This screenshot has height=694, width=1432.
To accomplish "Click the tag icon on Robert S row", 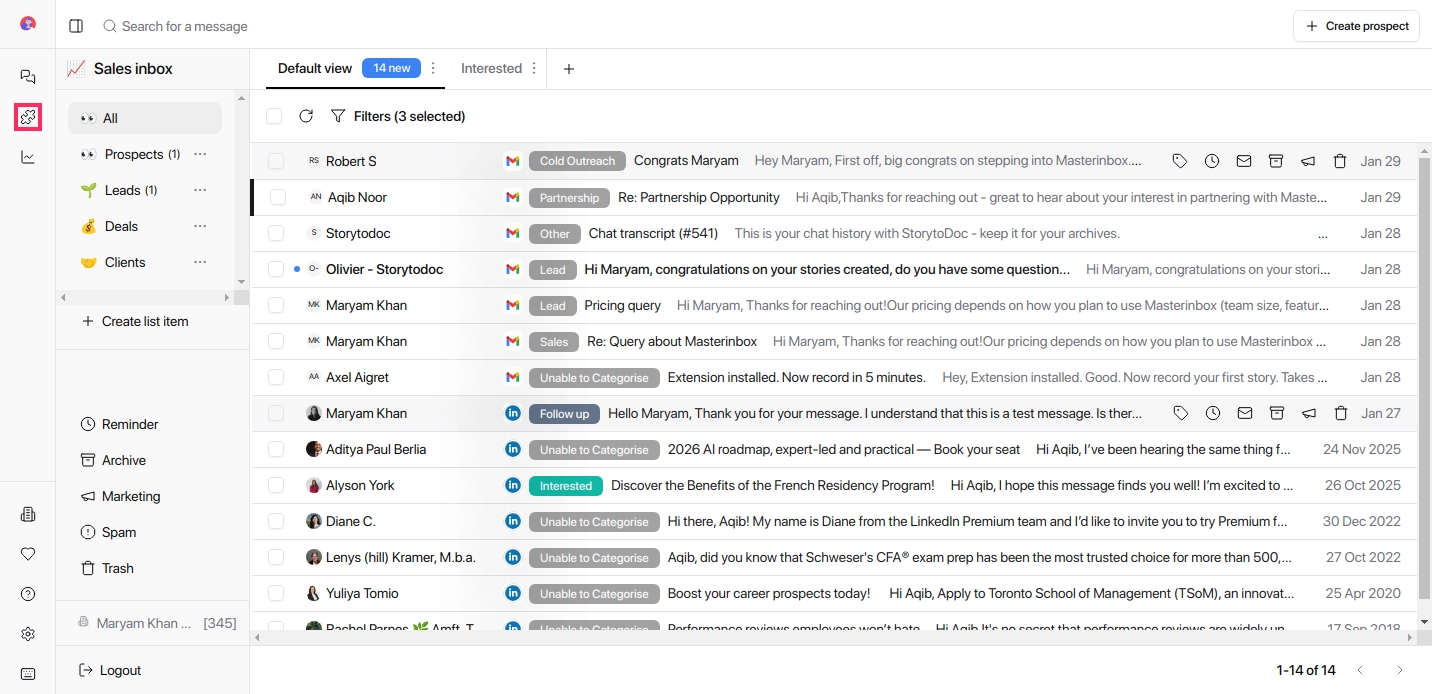I will 1180,161.
